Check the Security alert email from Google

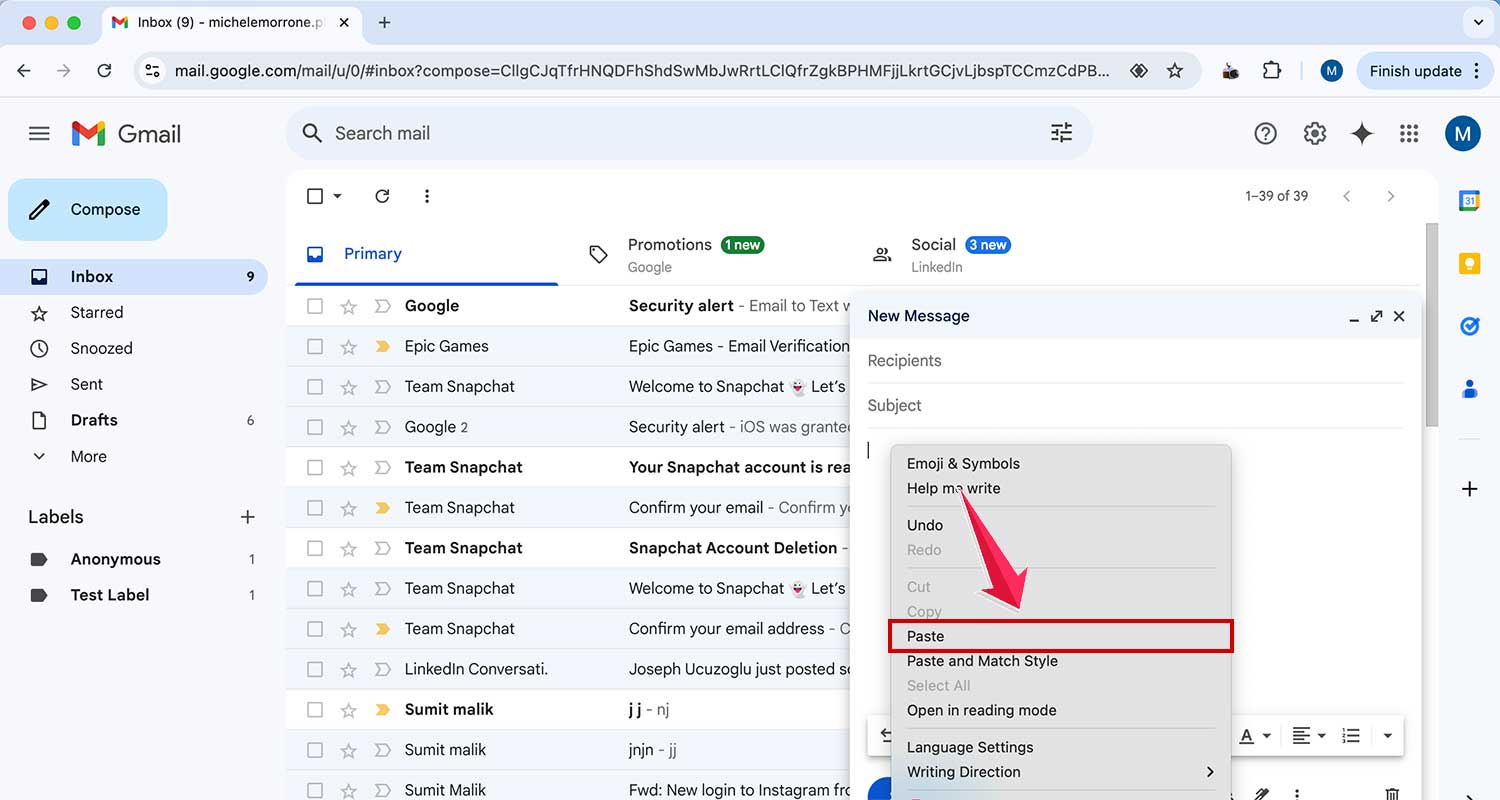pyautogui.click(x=315, y=305)
